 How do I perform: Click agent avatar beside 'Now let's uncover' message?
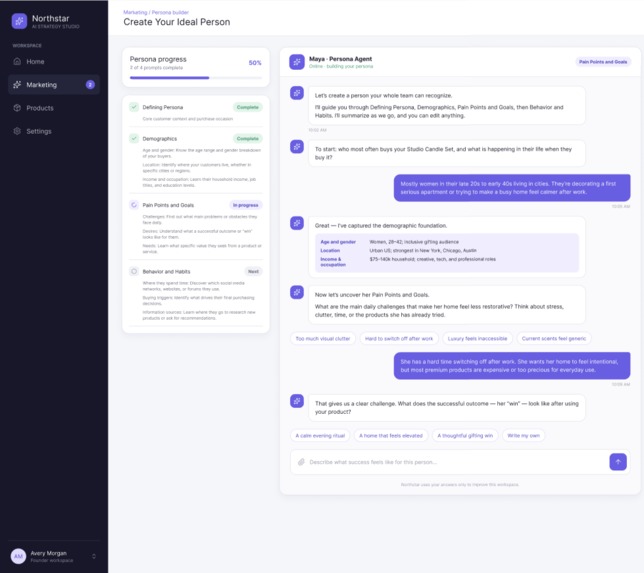(x=297, y=292)
